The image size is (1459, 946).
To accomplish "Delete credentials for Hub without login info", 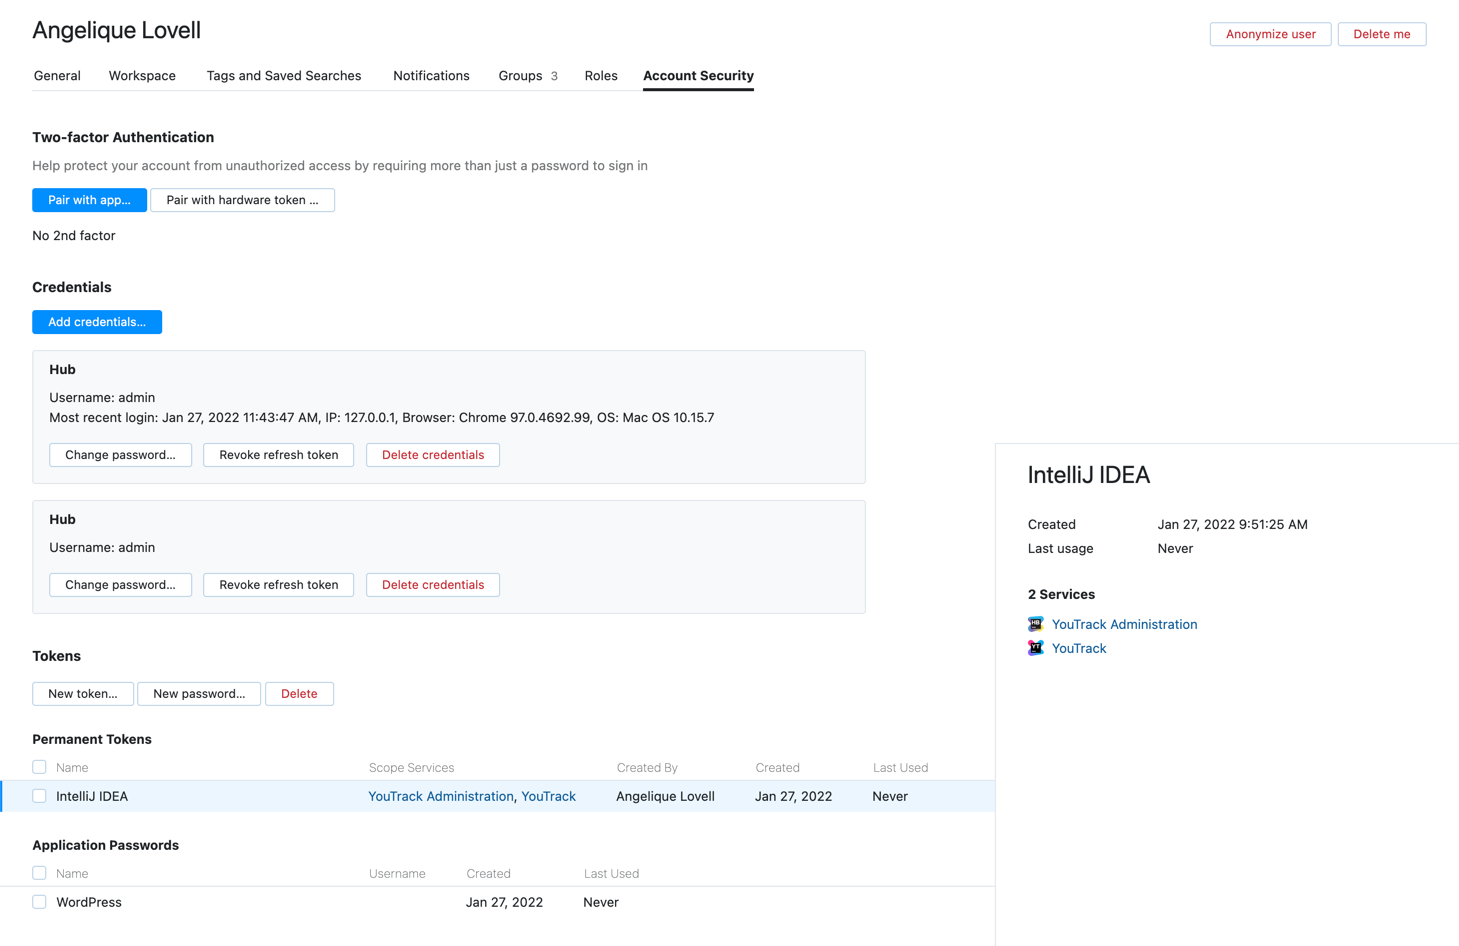I will click(433, 585).
